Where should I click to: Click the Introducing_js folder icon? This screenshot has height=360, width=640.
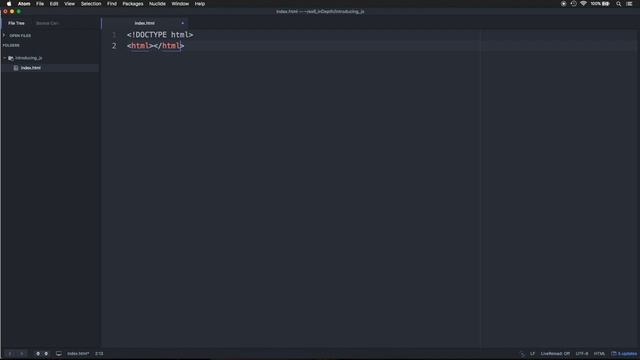click(x=11, y=58)
